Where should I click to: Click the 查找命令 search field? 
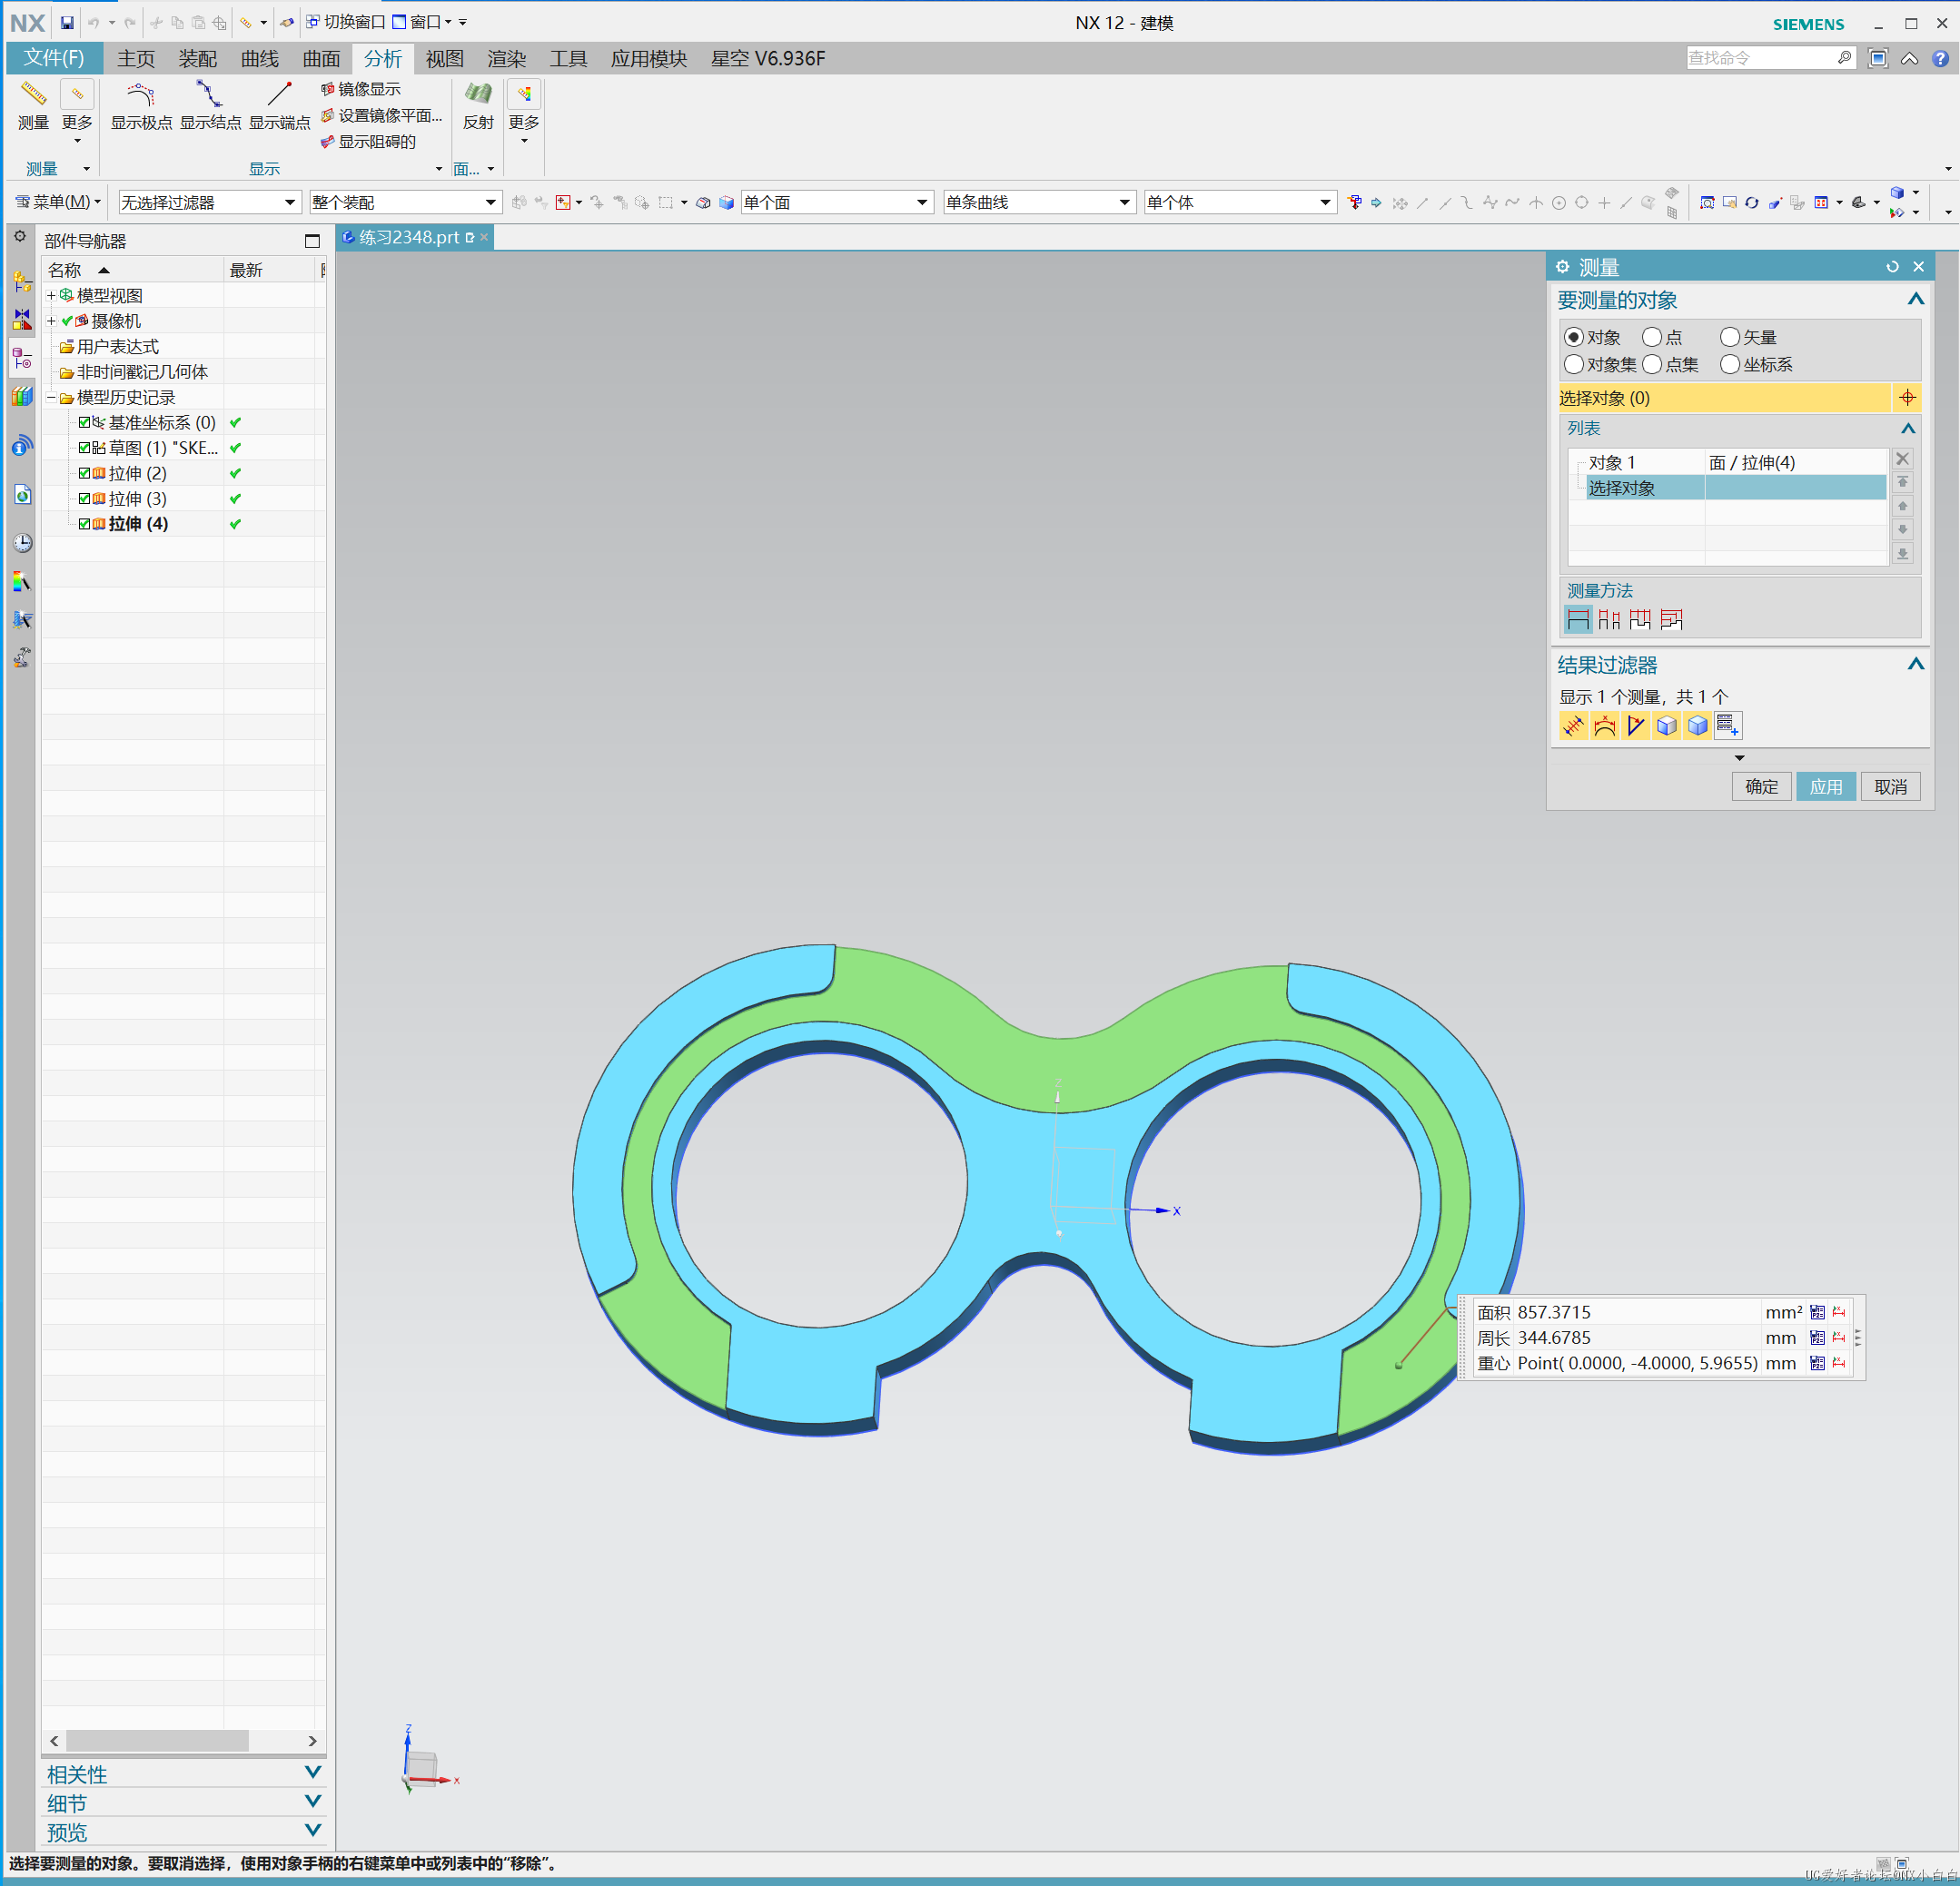coord(1761,58)
